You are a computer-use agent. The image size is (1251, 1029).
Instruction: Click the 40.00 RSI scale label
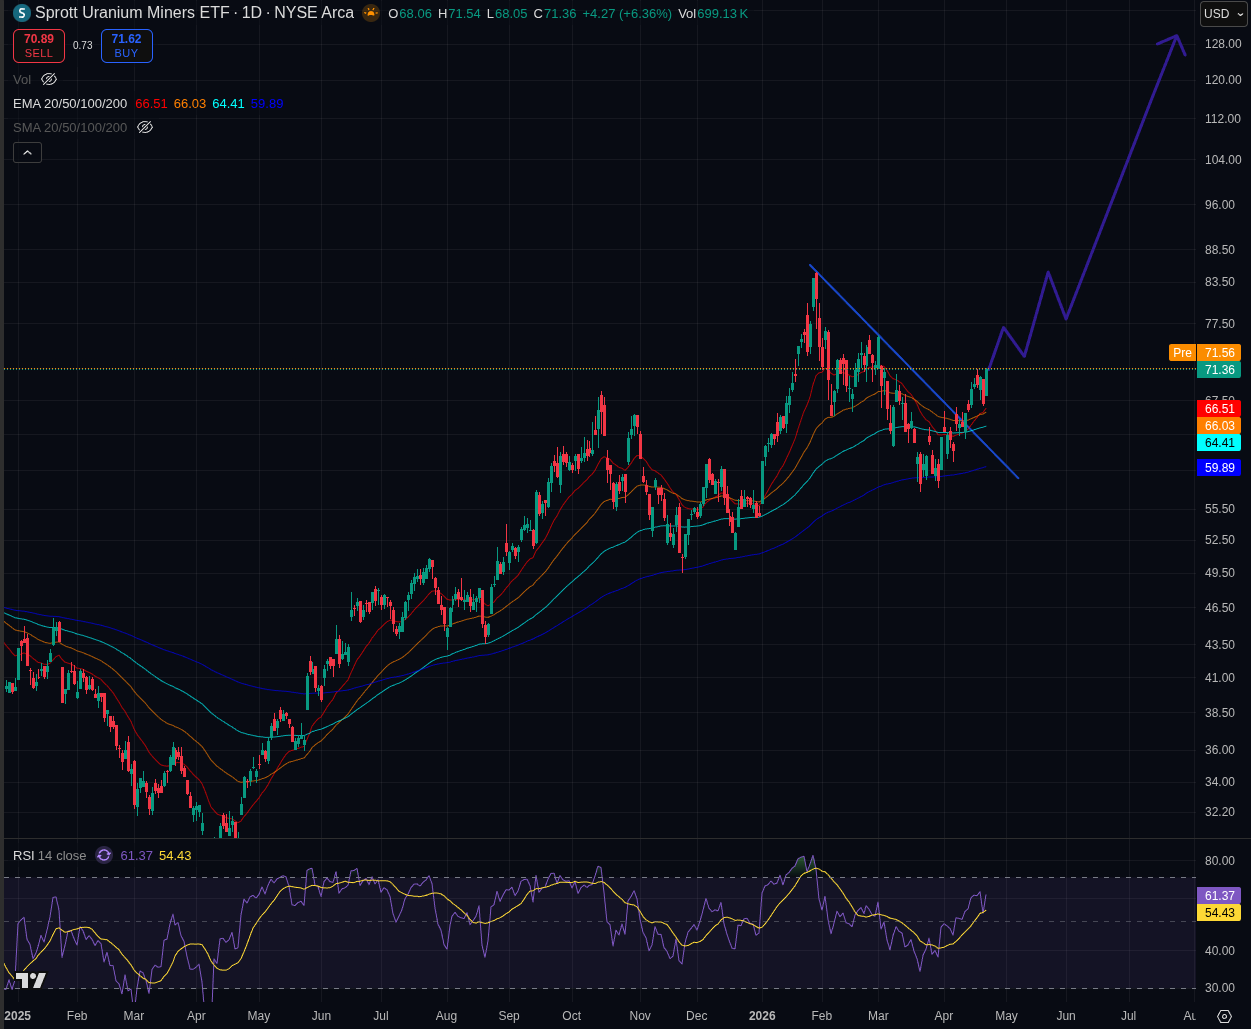point(1220,951)
